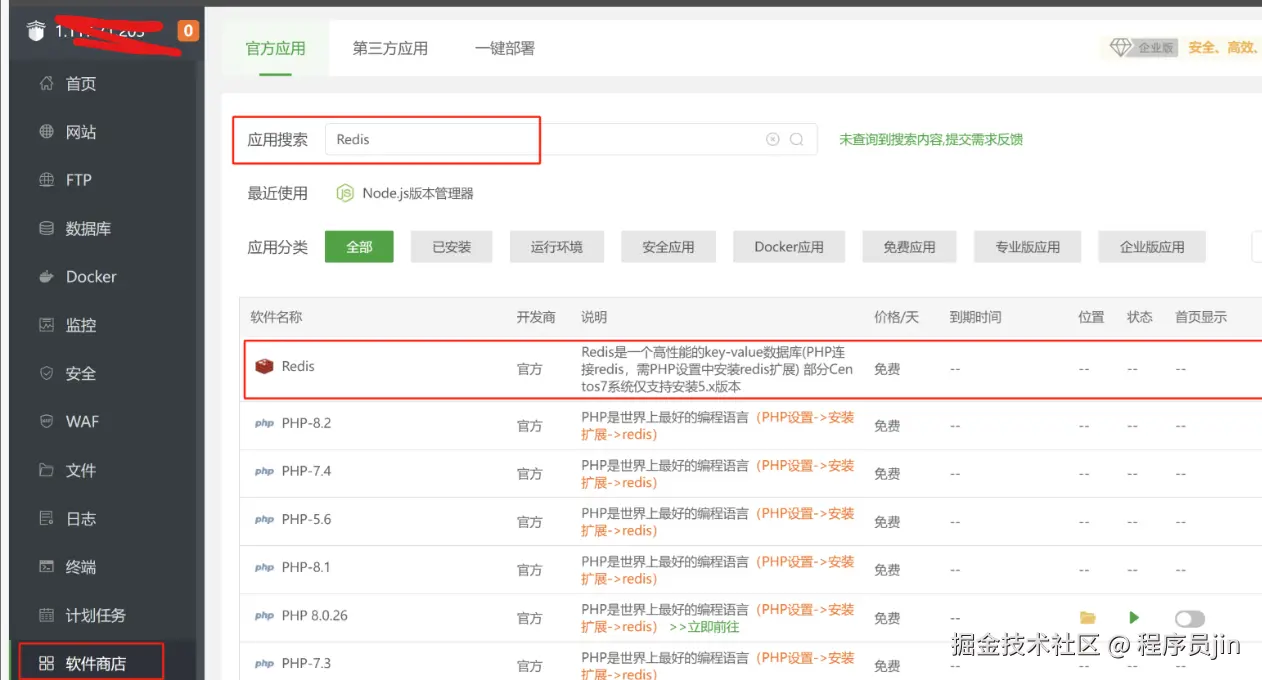This screenshot has height=680, width=1262.
Task: Filter by 已安装 category
Action: tap(451, 247)
